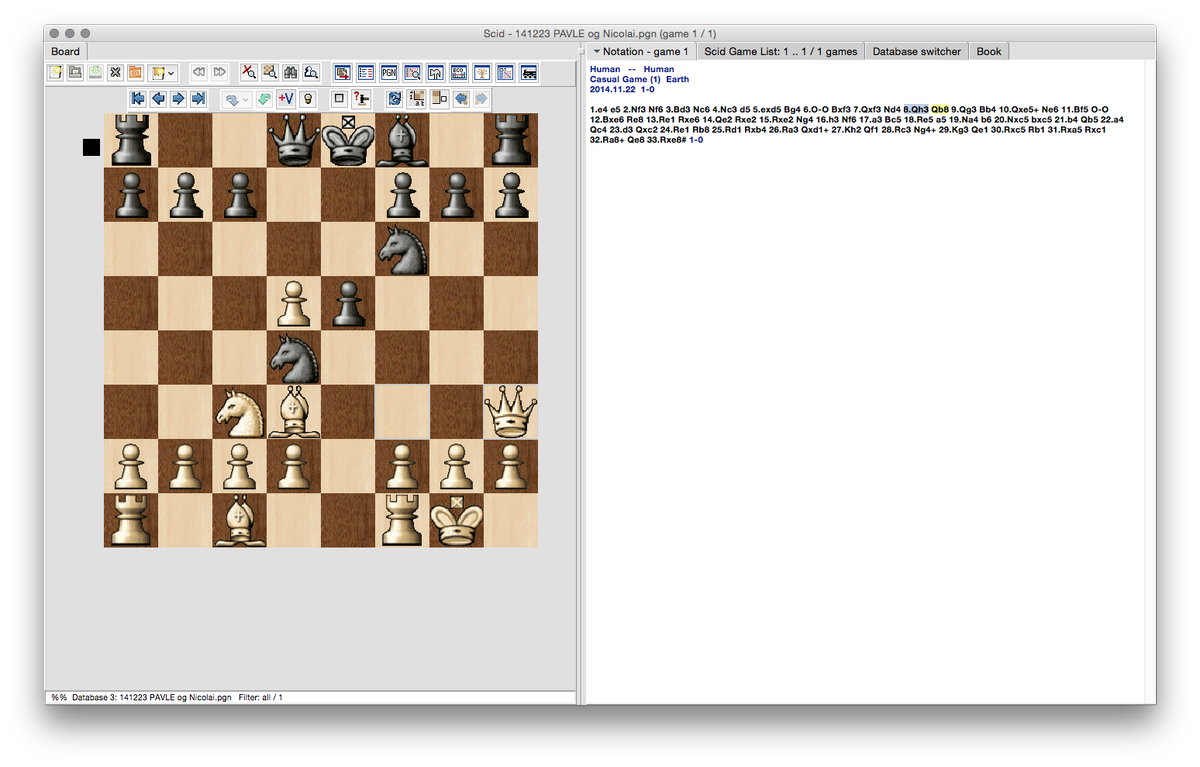Click move 8.Qh3 in the notation

916,109
